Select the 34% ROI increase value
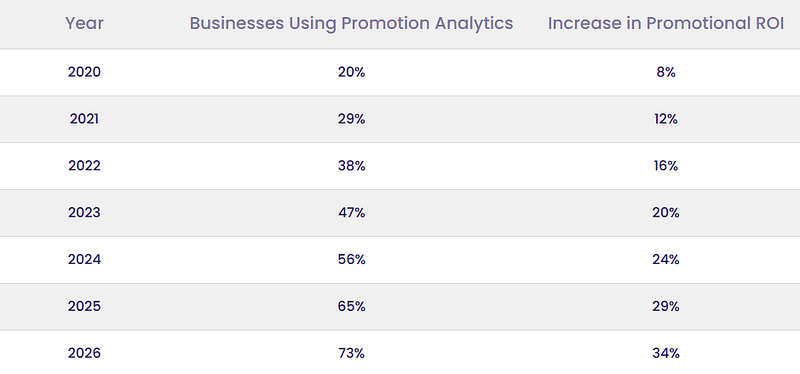 click(x=666, y=354)
